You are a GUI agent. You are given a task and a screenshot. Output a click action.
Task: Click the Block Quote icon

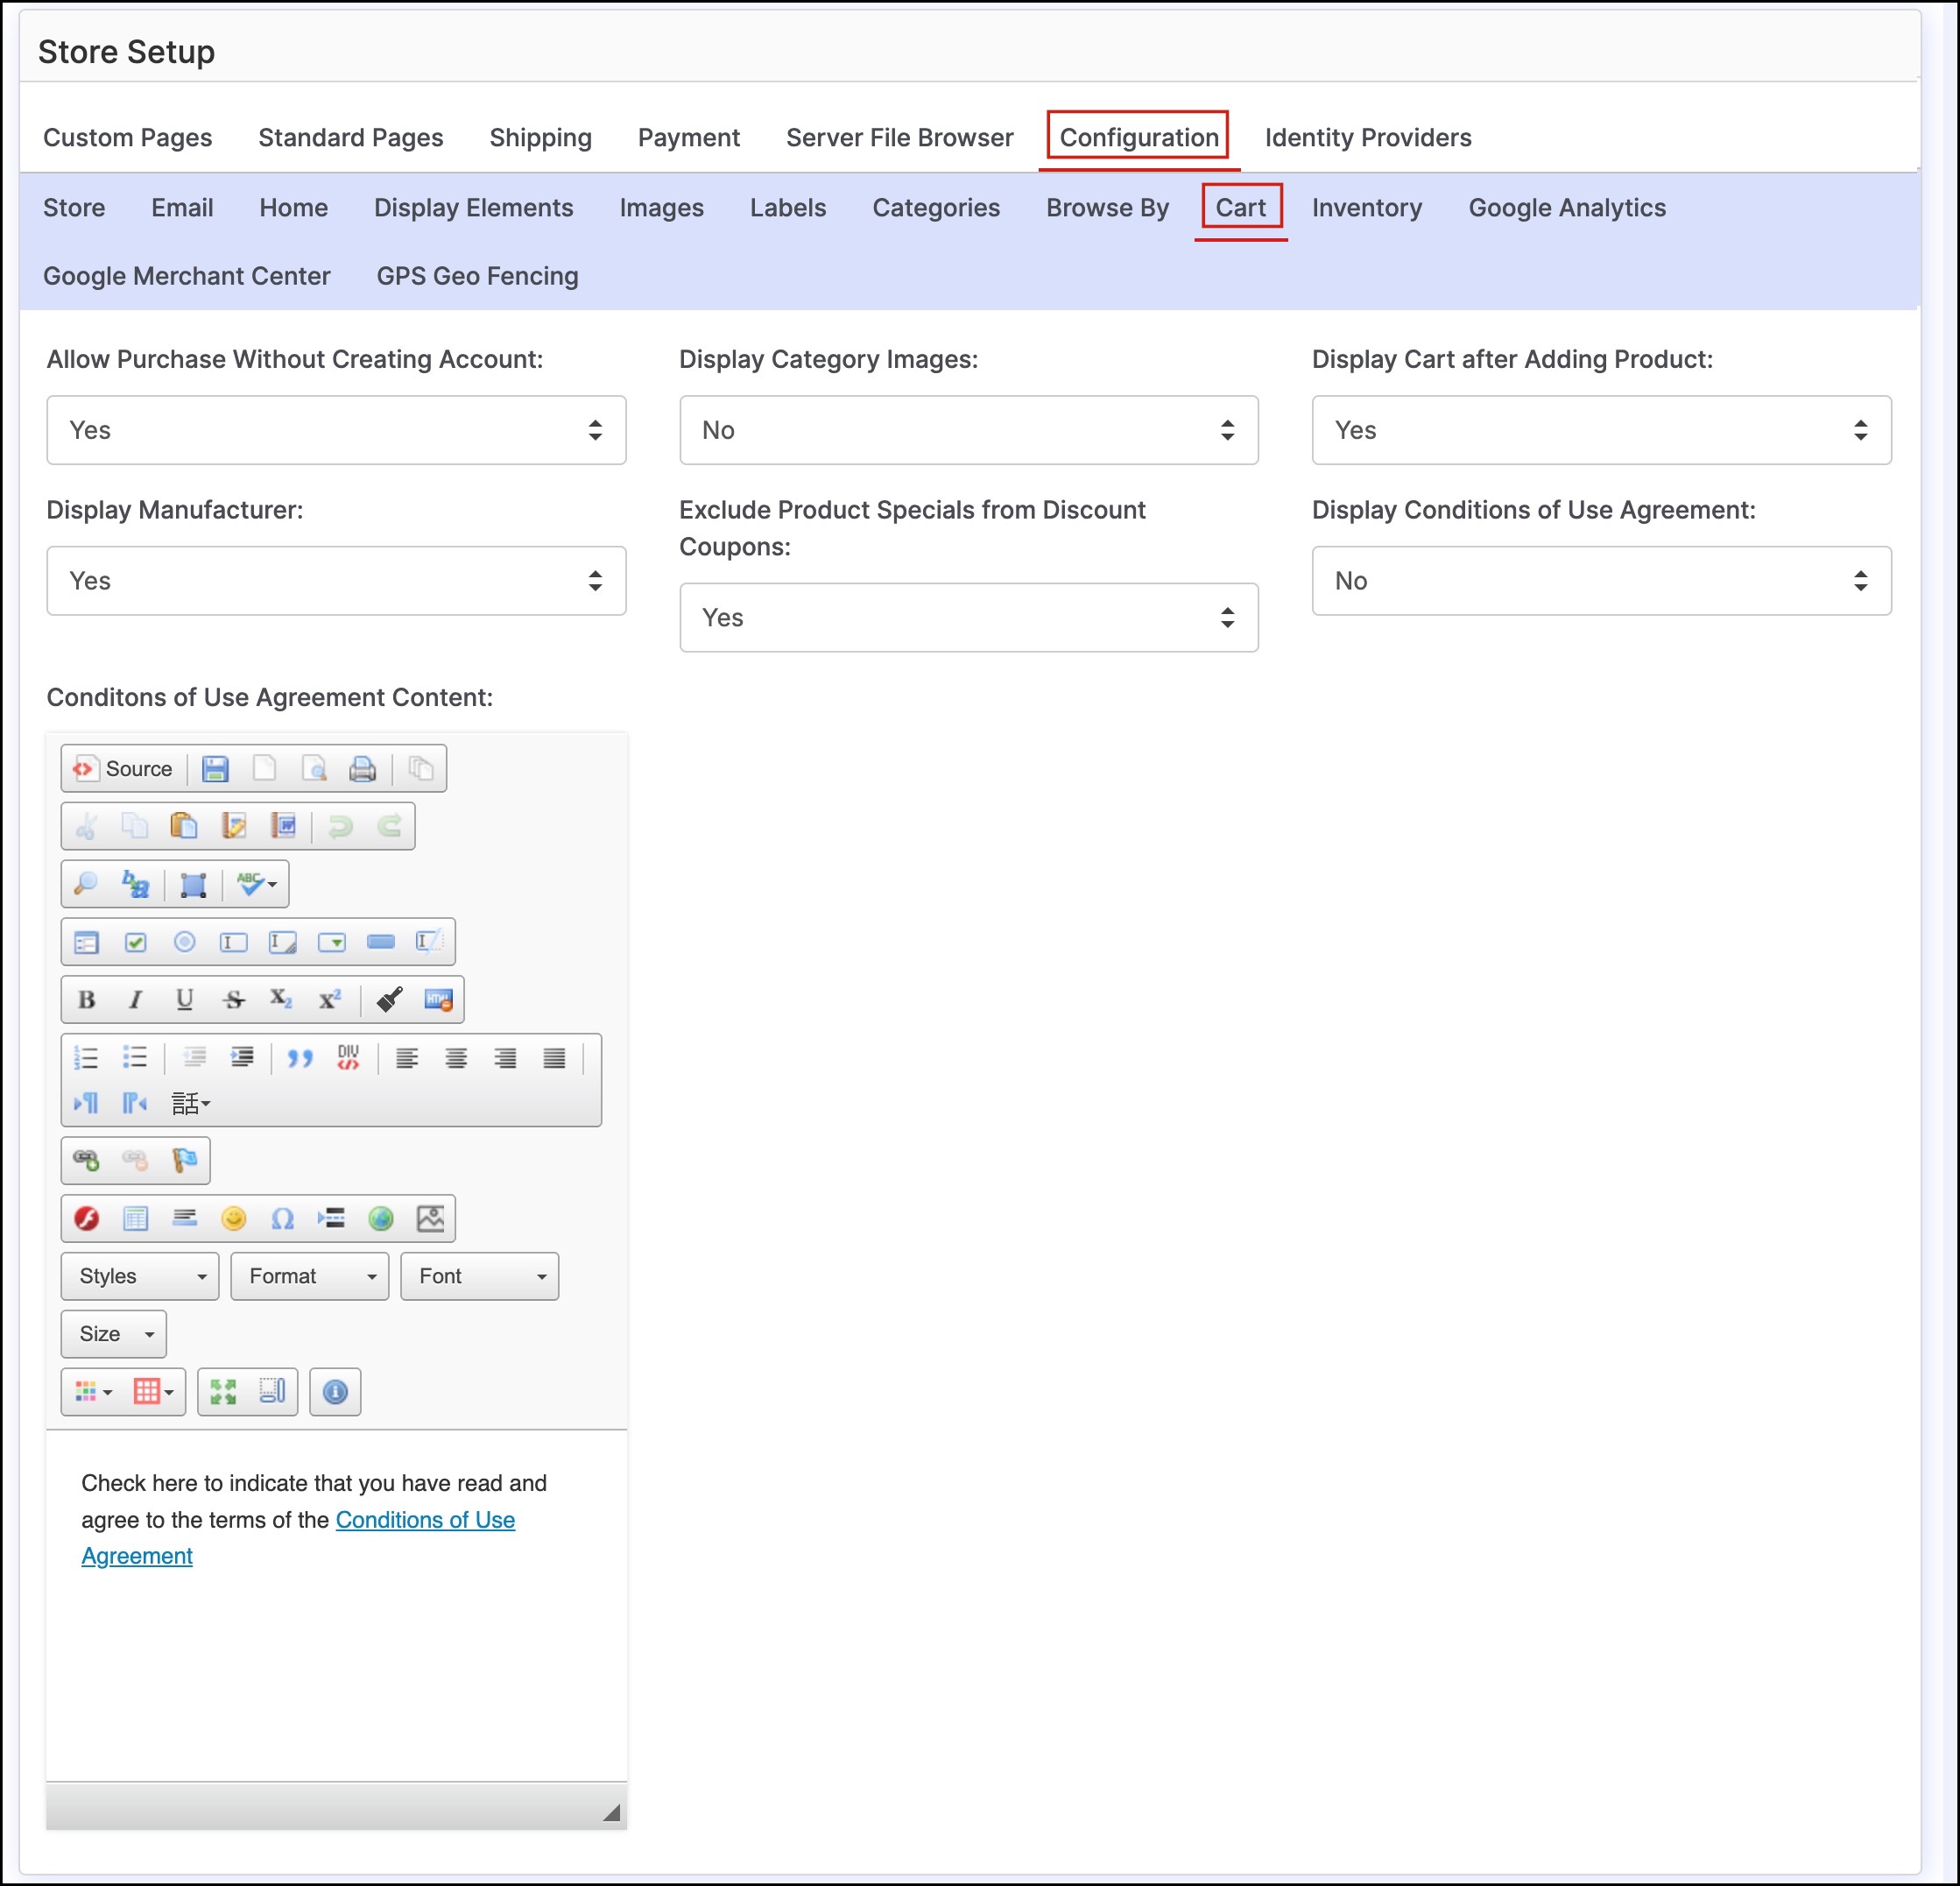tap(299, 1058)
